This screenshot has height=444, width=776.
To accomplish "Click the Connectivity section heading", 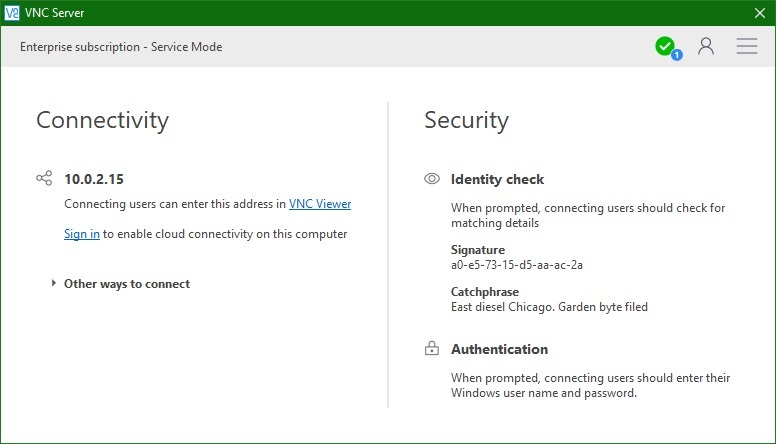I will 102,120.
